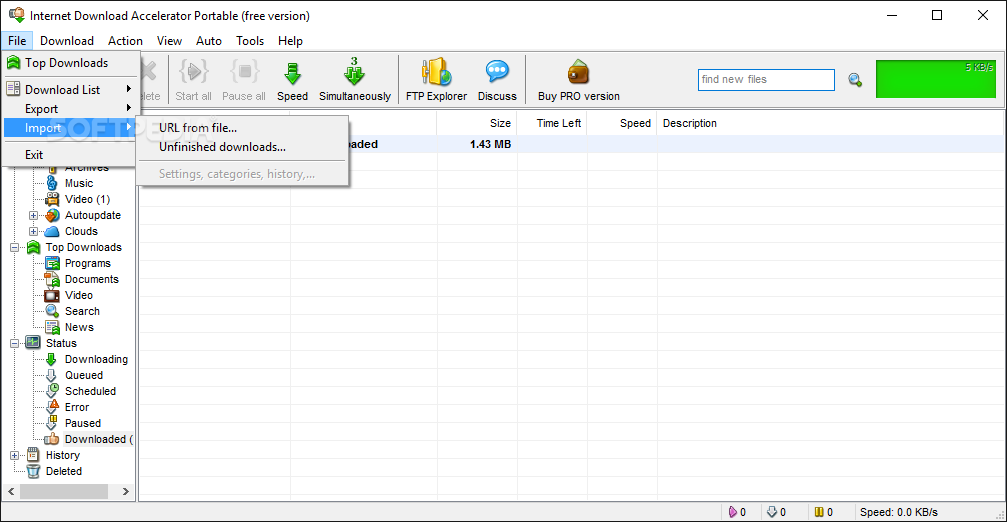Select Top Downloads in the tree
The width and height of the screenshot is (1007, 522).
83,247
